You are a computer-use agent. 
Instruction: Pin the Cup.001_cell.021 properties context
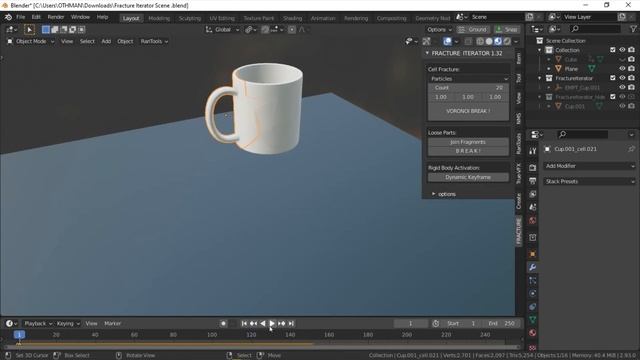pos(631,149)
